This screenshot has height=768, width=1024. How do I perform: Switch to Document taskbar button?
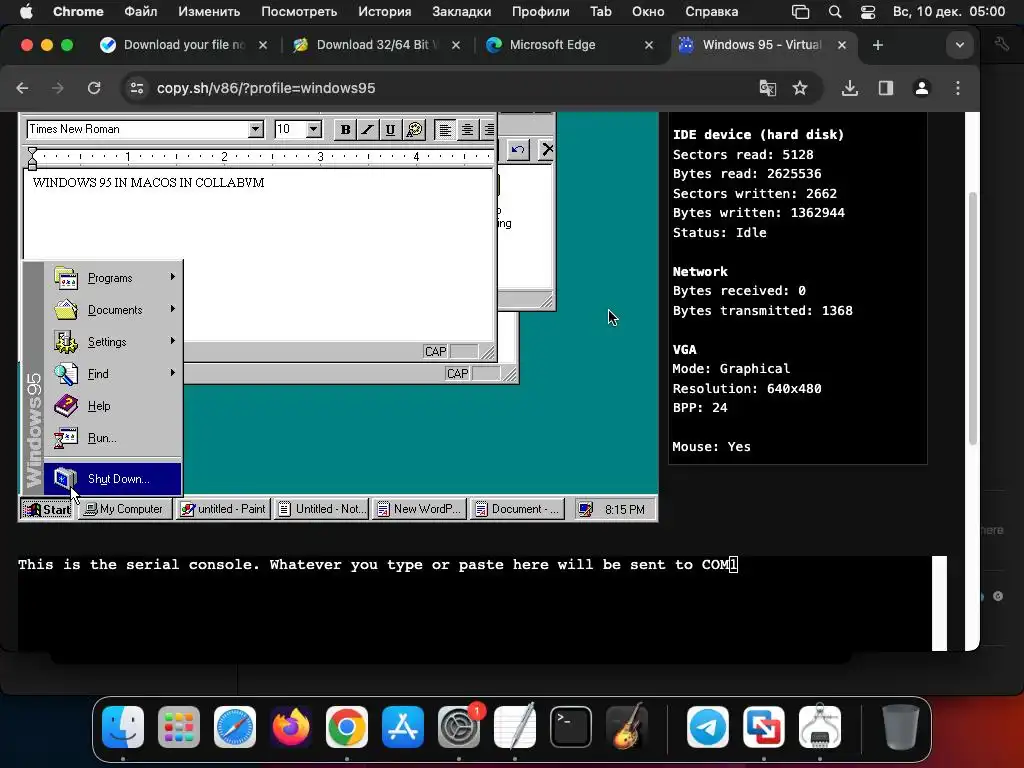pos(517,509)
